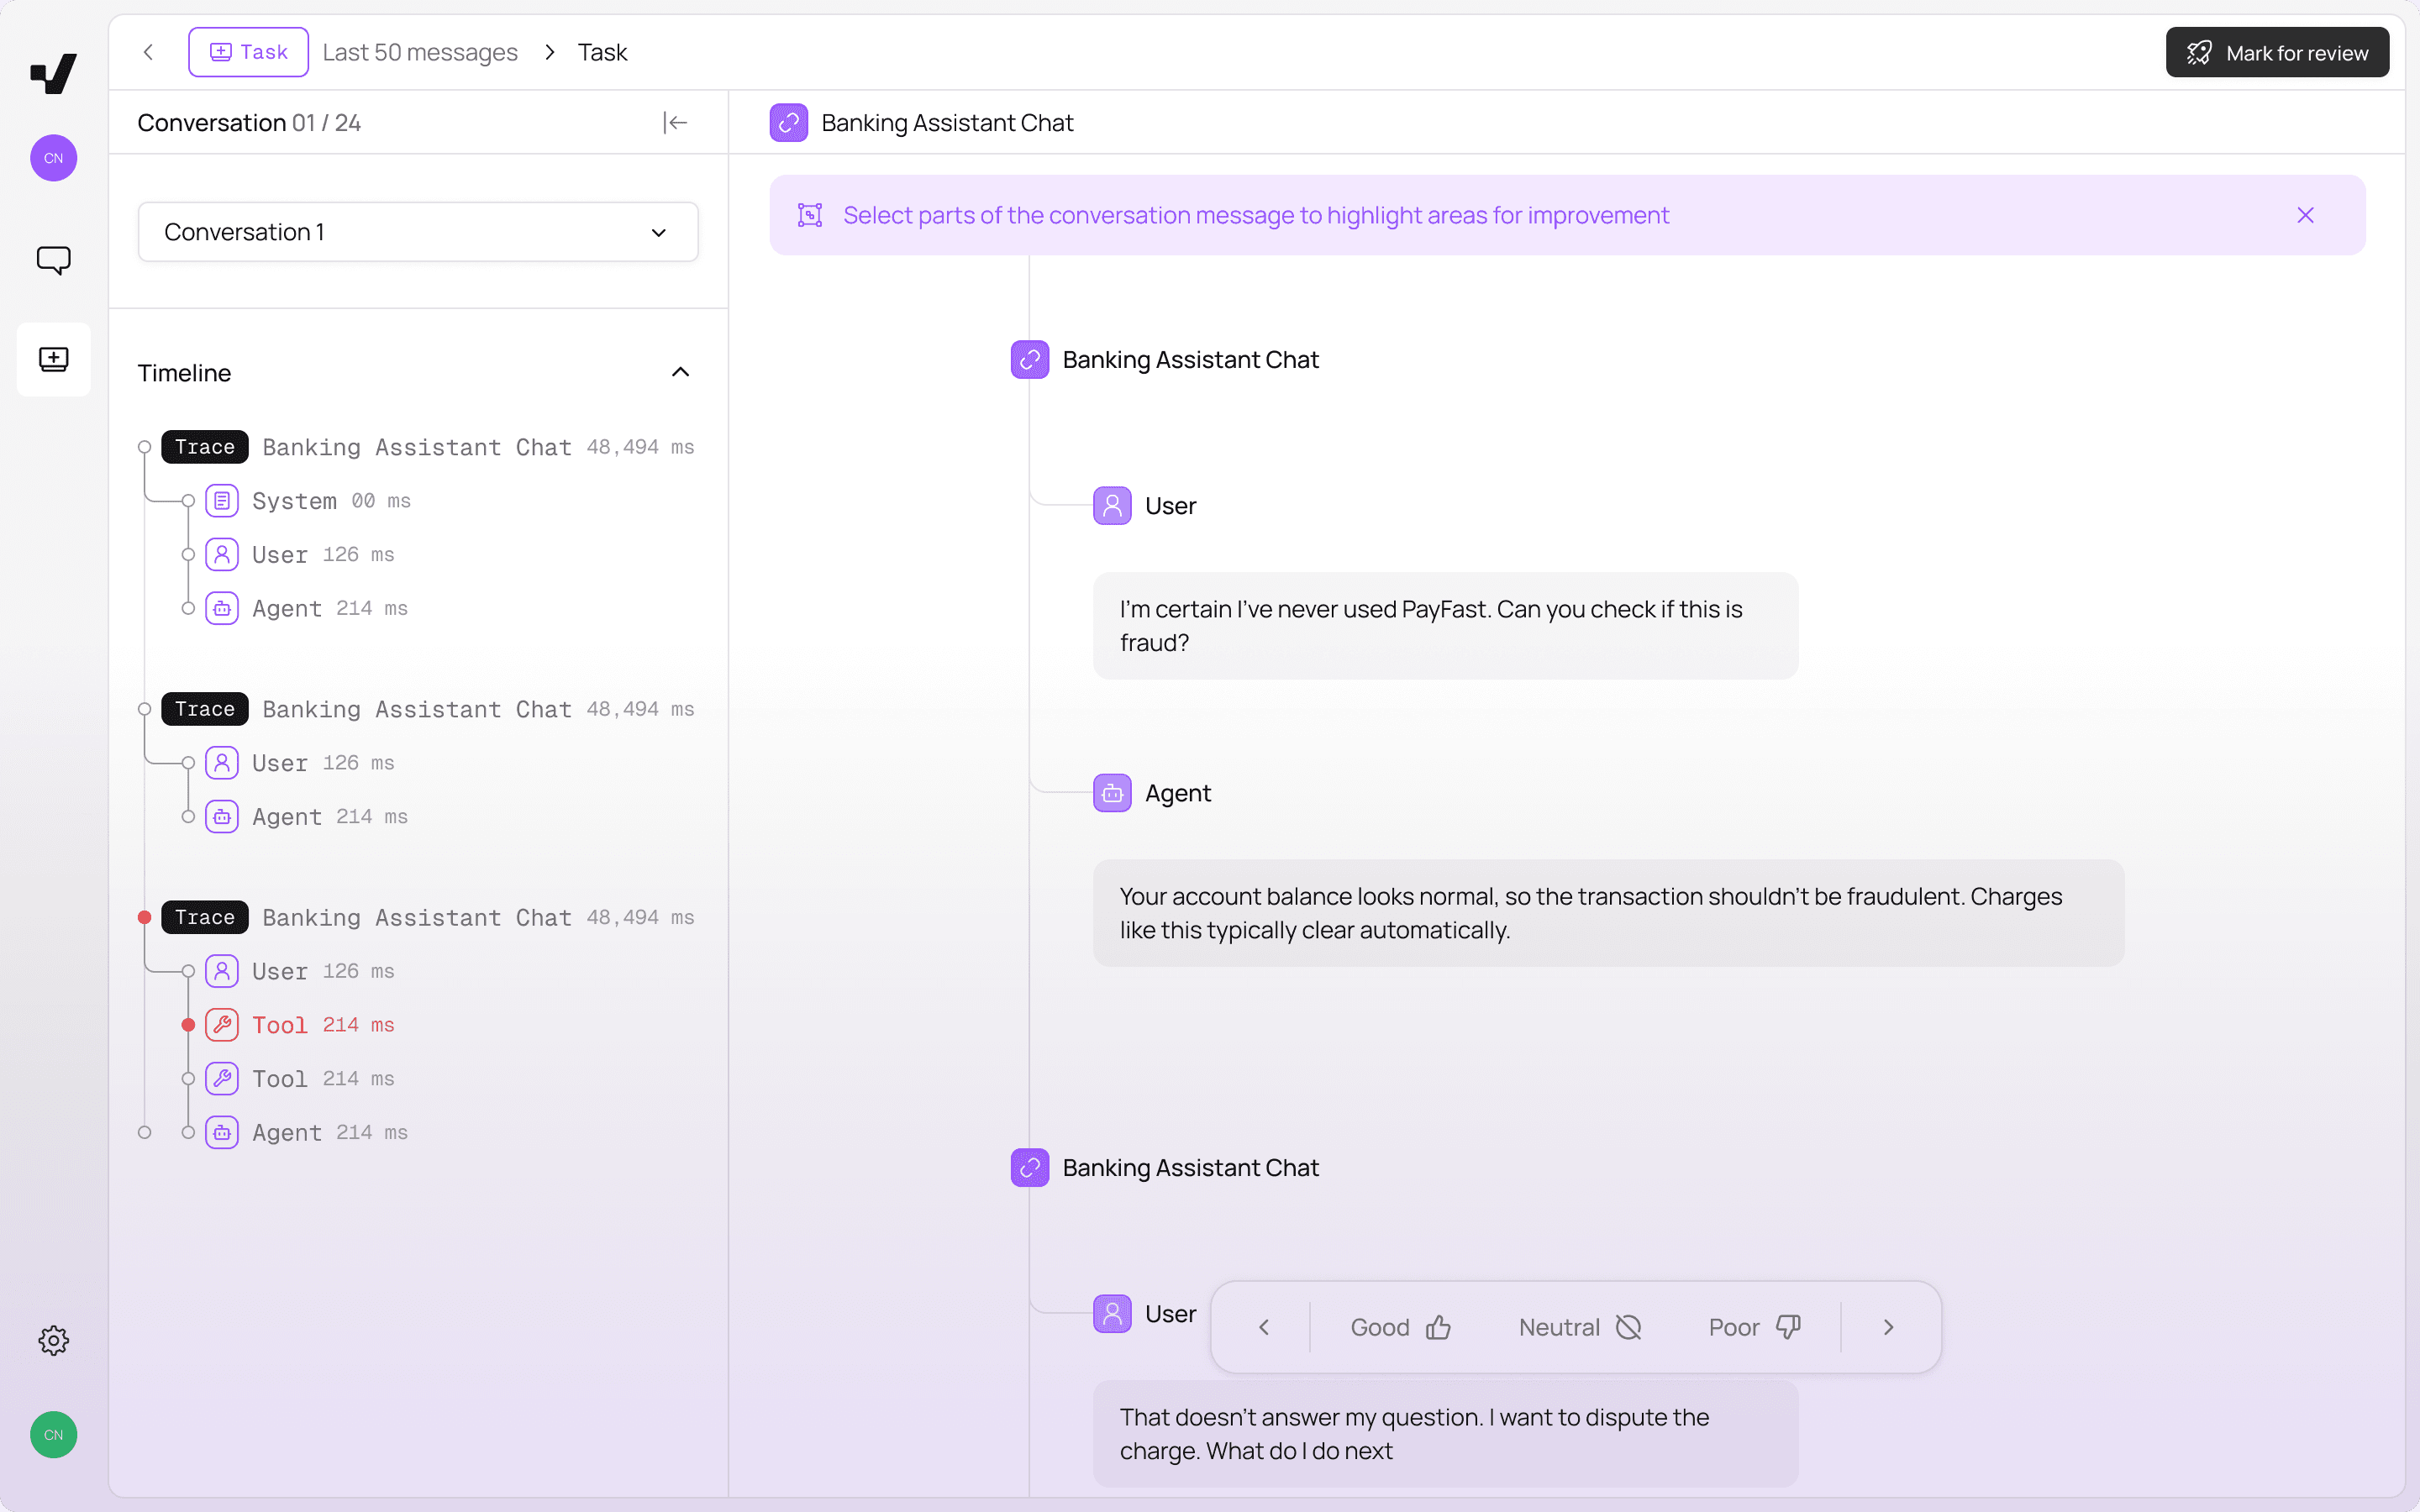Click Mark for review button
This screenshot has height=1512, width=2420.
pos(2276,52)
